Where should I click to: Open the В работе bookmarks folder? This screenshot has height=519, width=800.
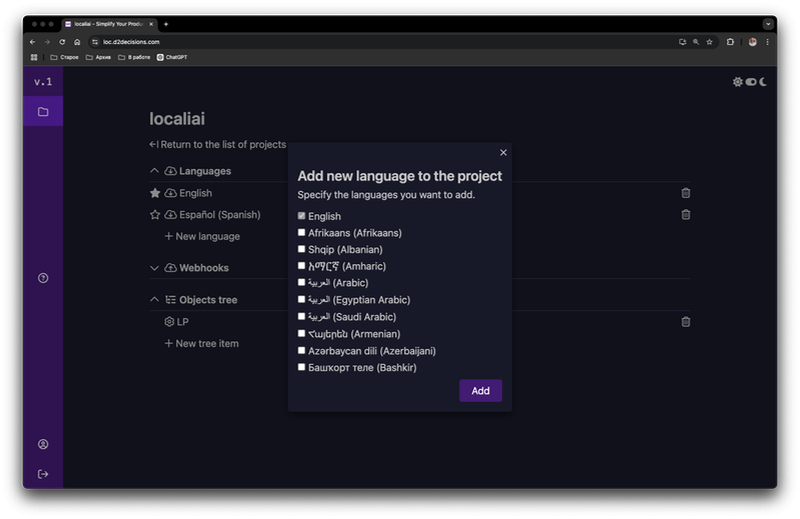tap(134, 57)
